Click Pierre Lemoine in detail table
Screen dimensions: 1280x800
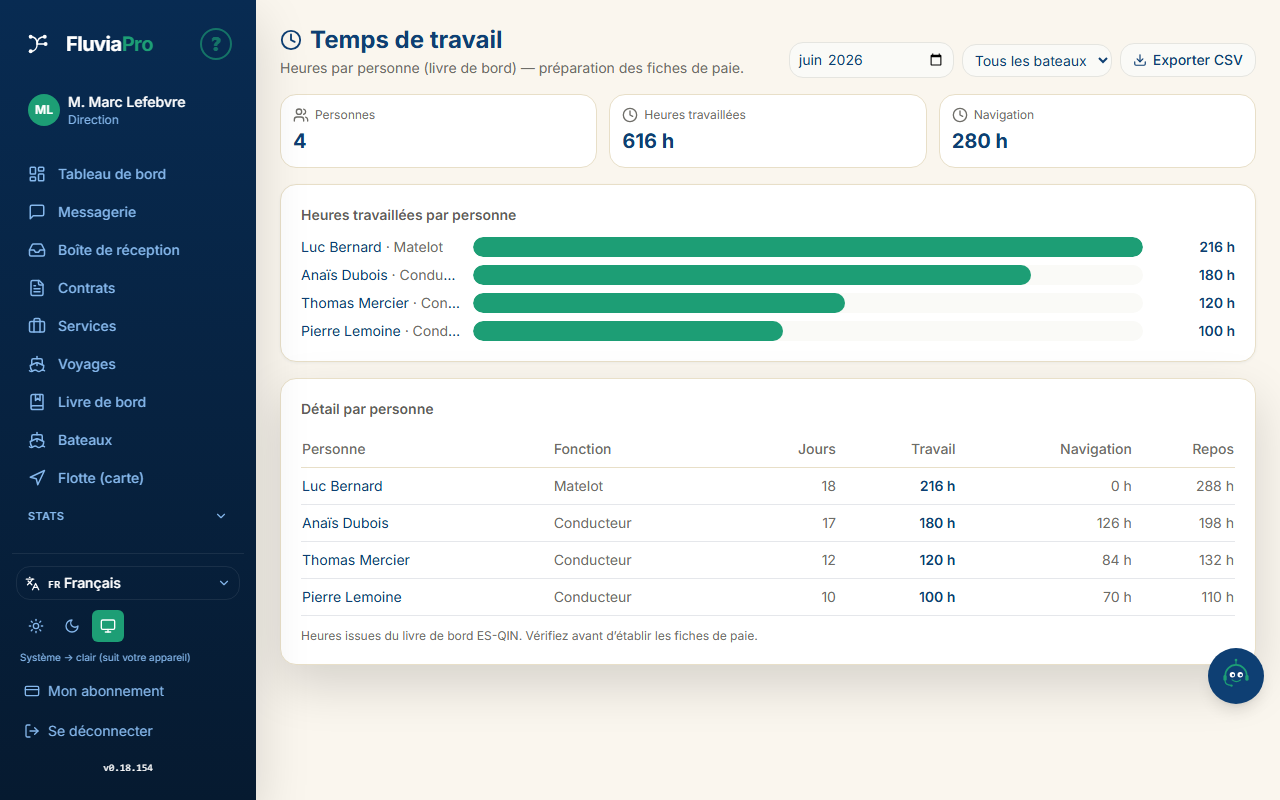pyautogui.click(x=352, y=597)
